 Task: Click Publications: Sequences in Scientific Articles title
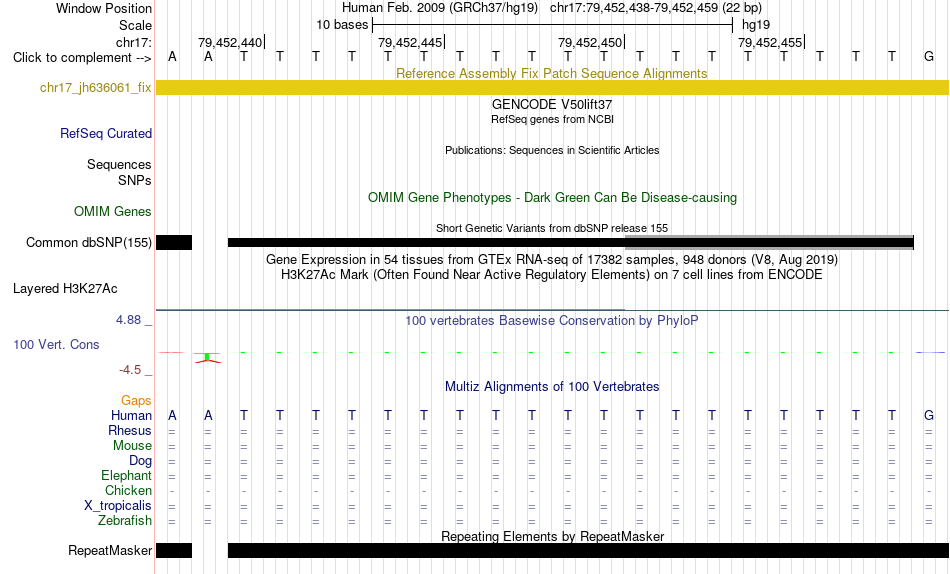(552, 150)
